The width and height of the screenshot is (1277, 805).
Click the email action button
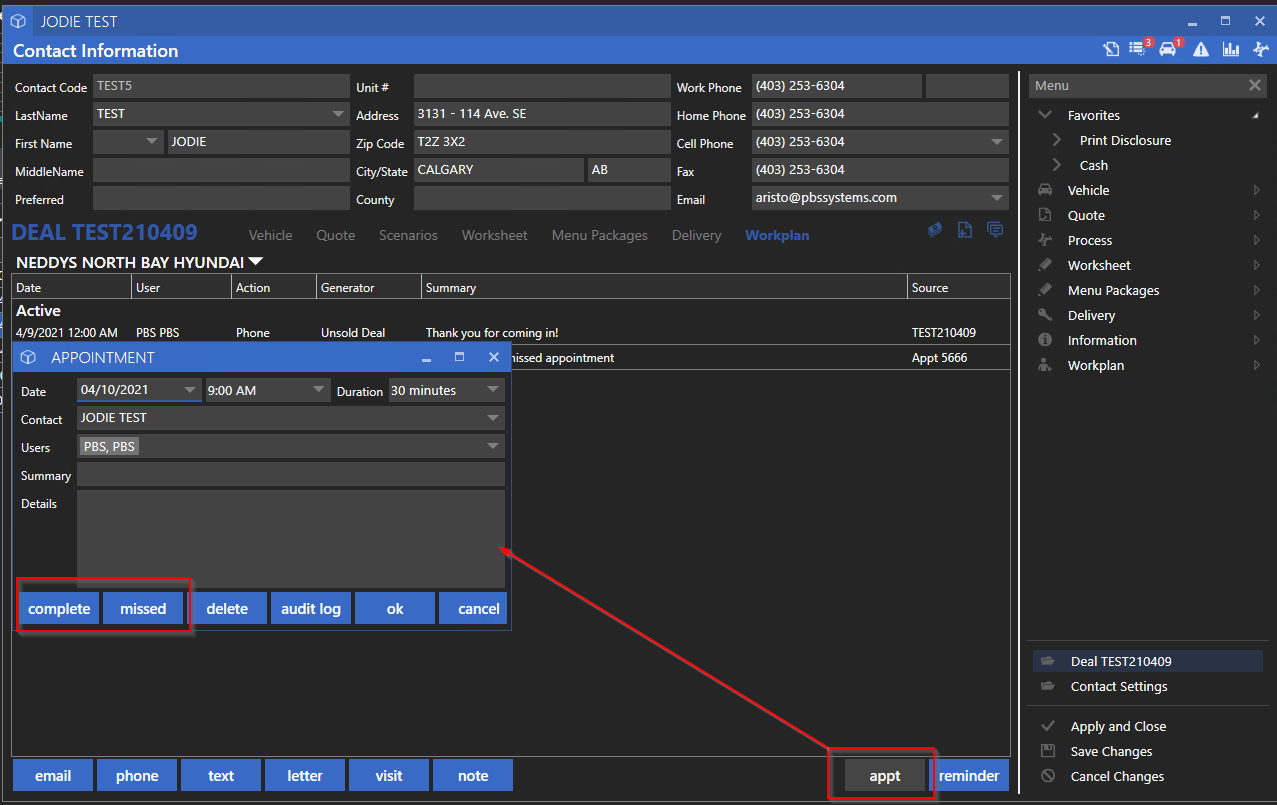coord(53,775)
